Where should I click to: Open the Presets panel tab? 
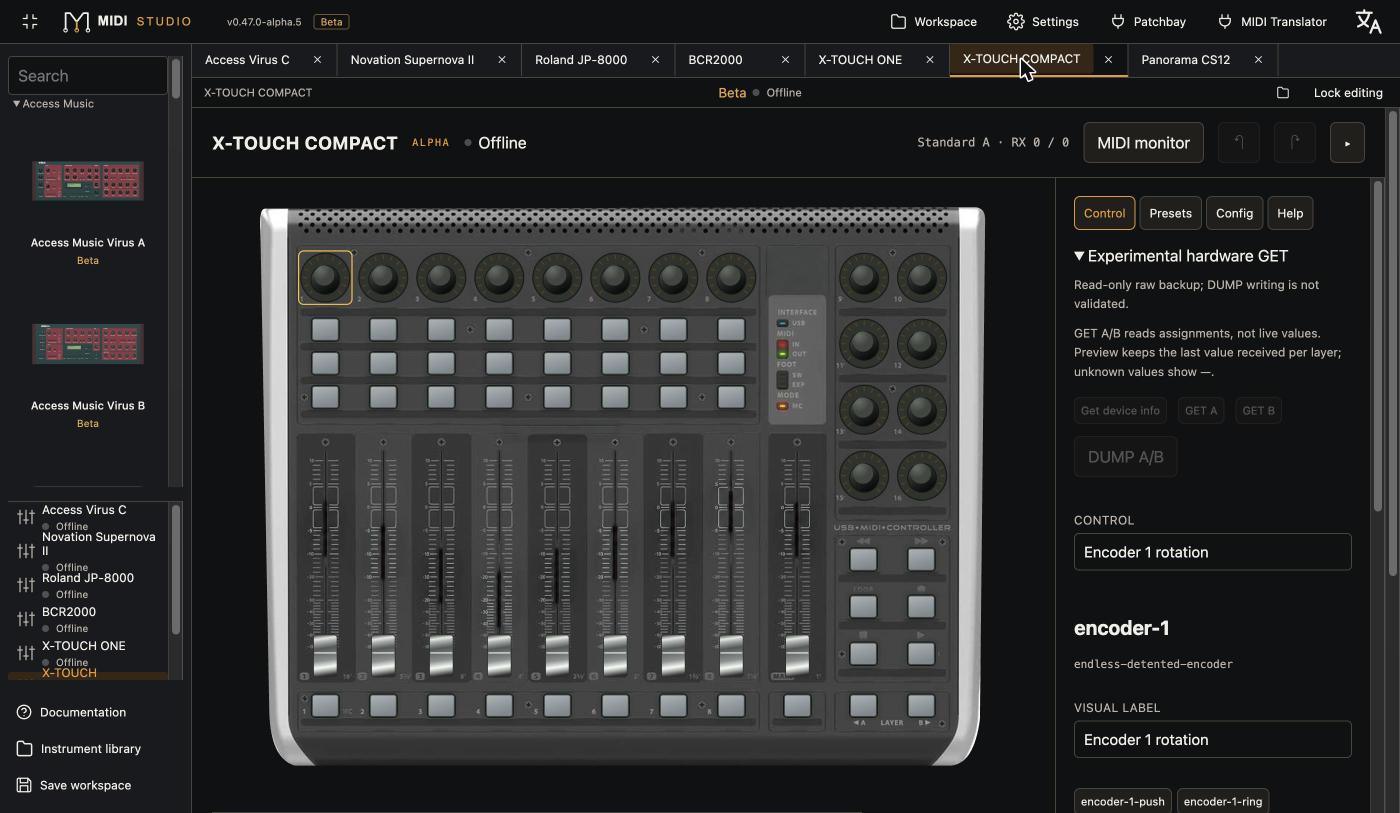[1170, 213]
